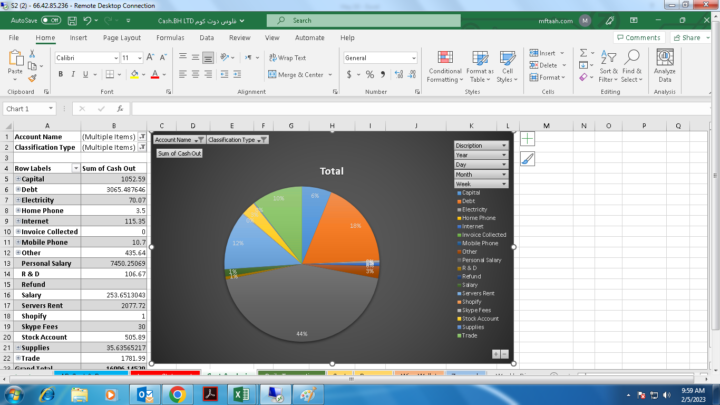Image resolution: width=720 pixels, height=405 pixels.
Task: Click the Share button
Action: [x=687, y=38]
